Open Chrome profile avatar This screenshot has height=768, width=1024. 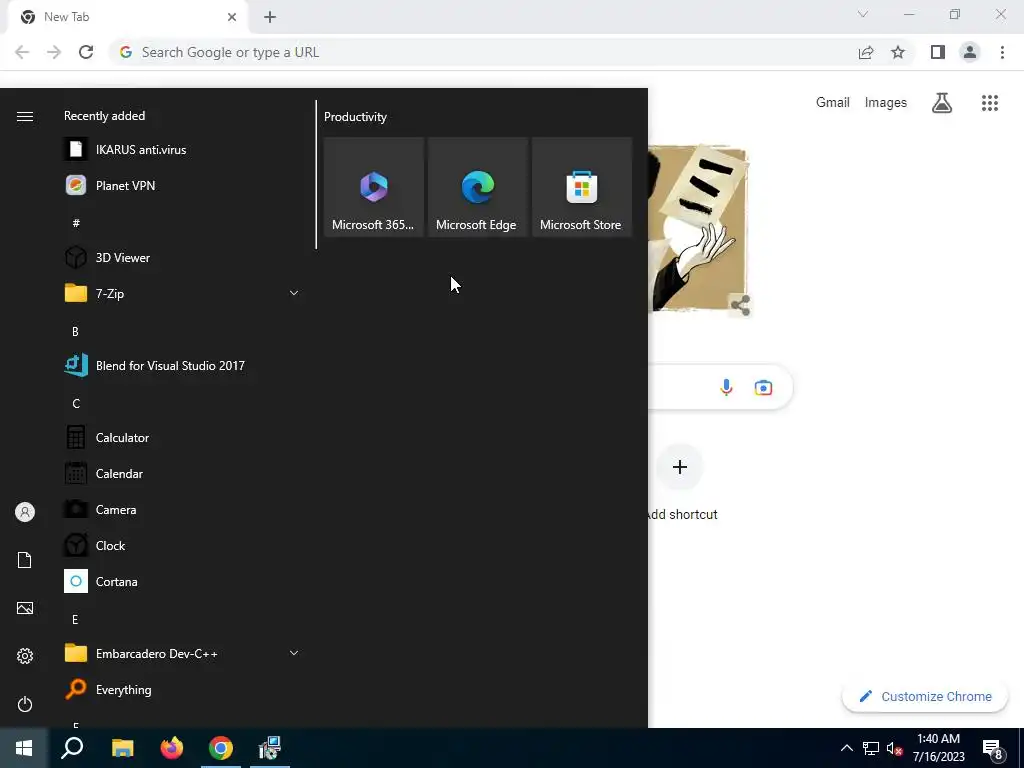970,52
